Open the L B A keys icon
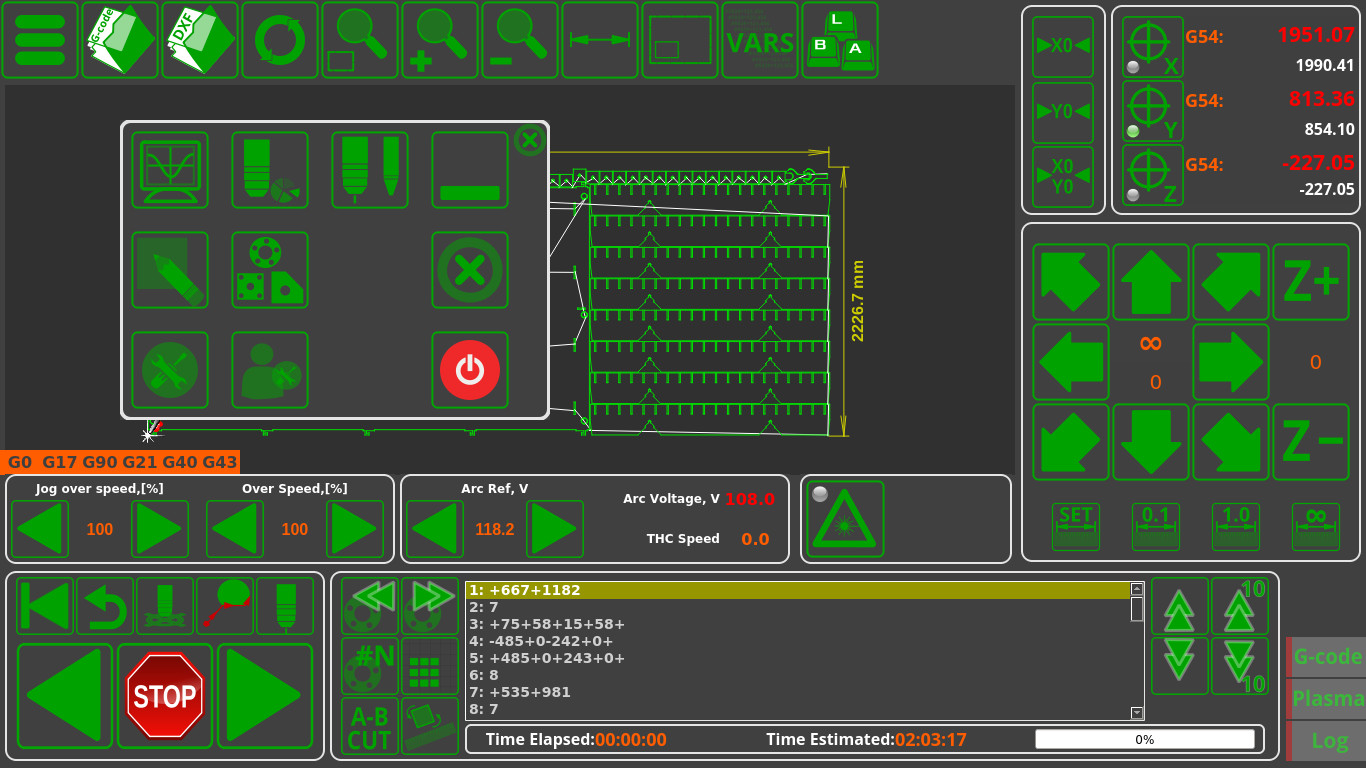 (840, 40)
